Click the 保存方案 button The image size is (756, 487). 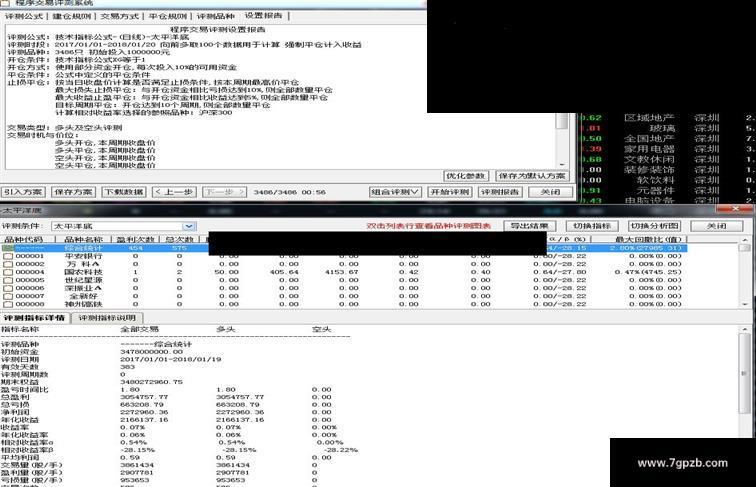click(73, 192)
